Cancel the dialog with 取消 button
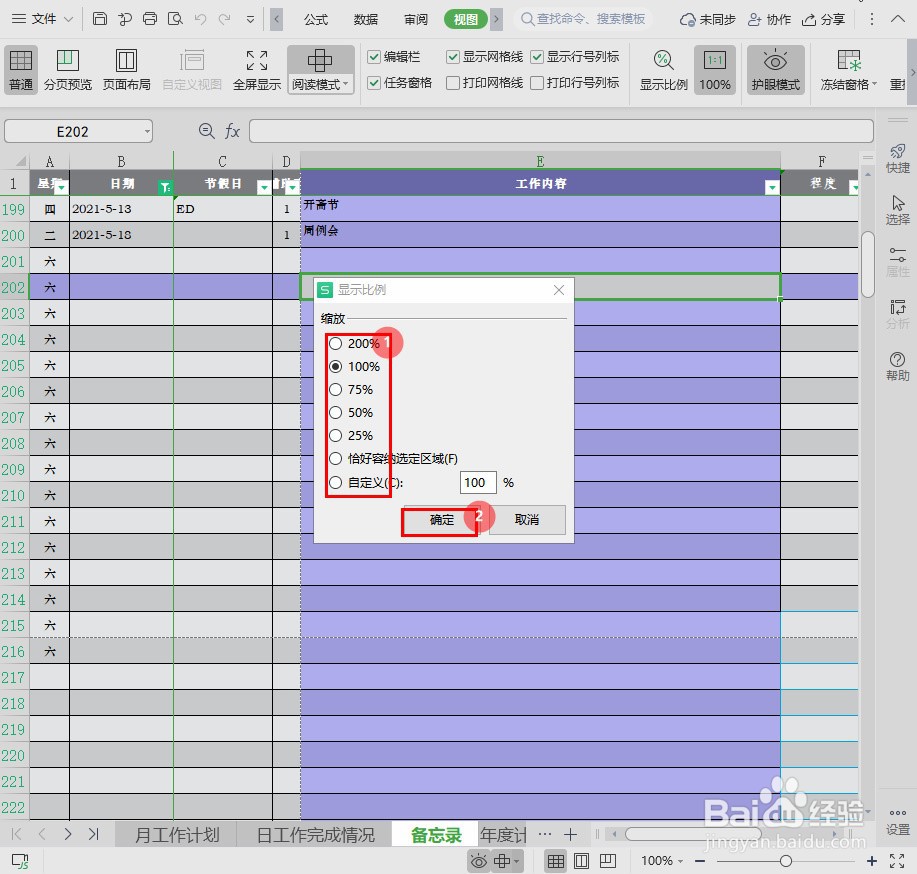This screenshot has width=917, height=874. coord(527,519)
